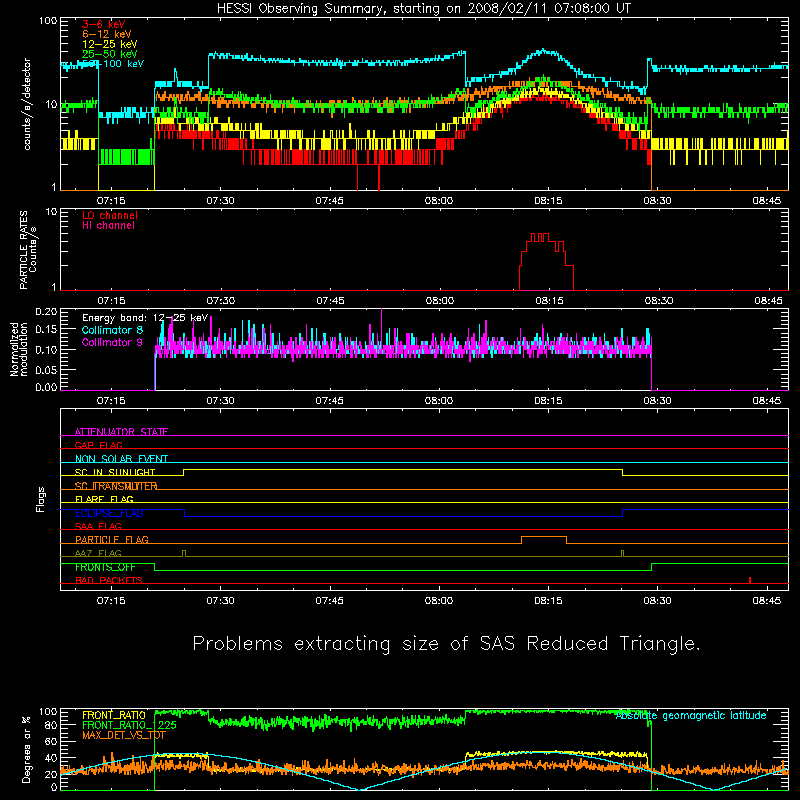Screen dimensions: 800x800
Task: Click the 08:00 tick label under particle rates plot
Action: pos(439,301)
